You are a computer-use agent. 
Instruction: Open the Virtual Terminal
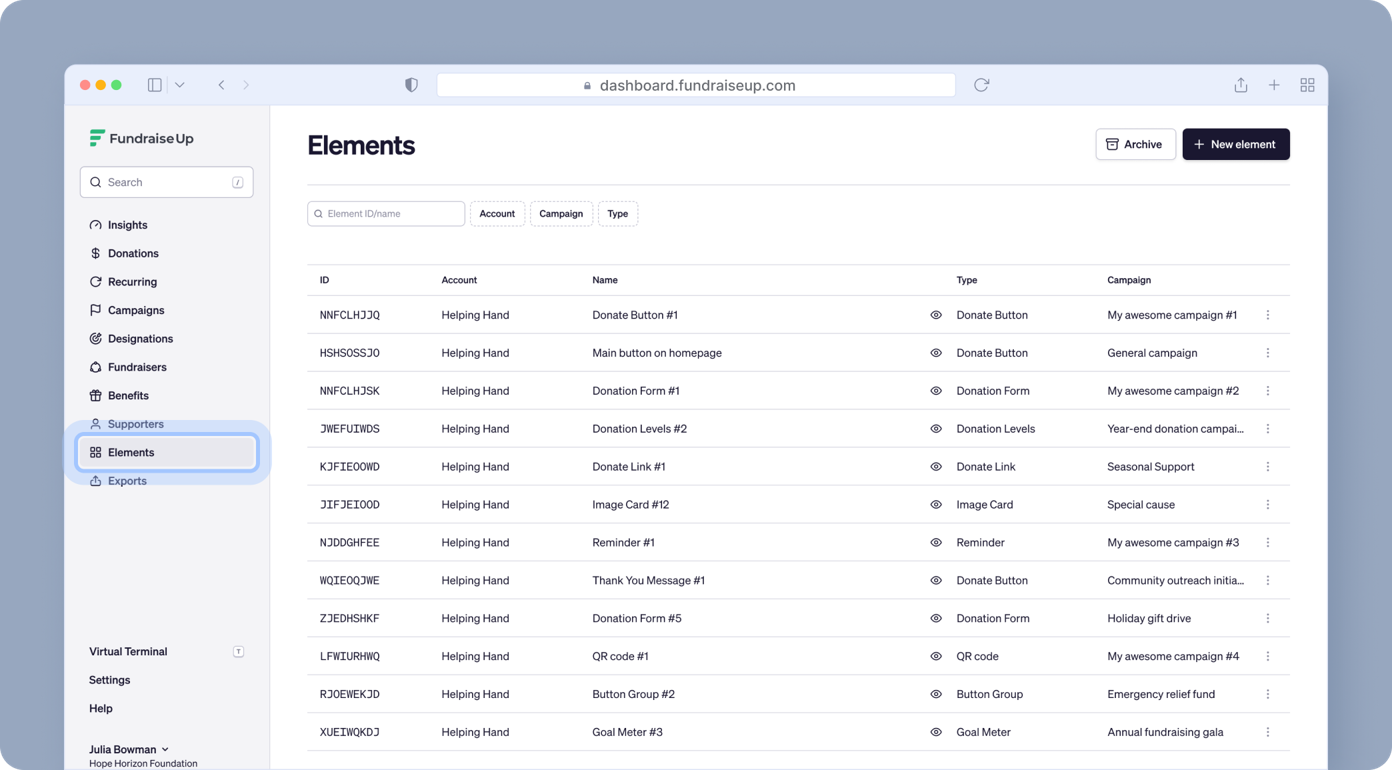click(128, 651)
